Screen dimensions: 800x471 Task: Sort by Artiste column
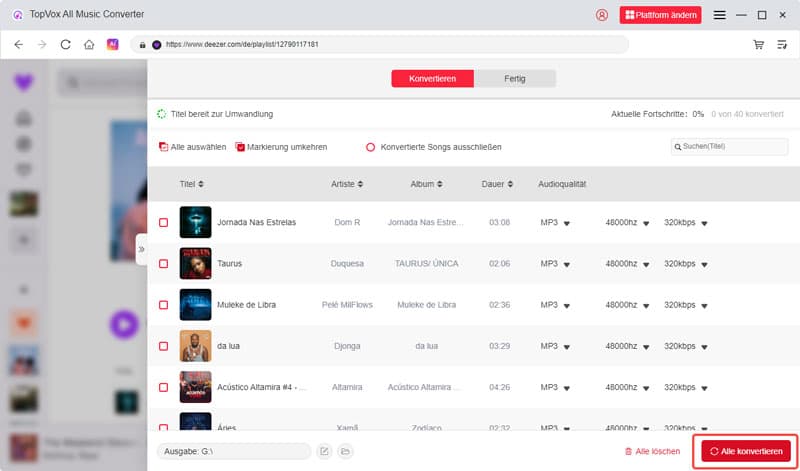347,184
